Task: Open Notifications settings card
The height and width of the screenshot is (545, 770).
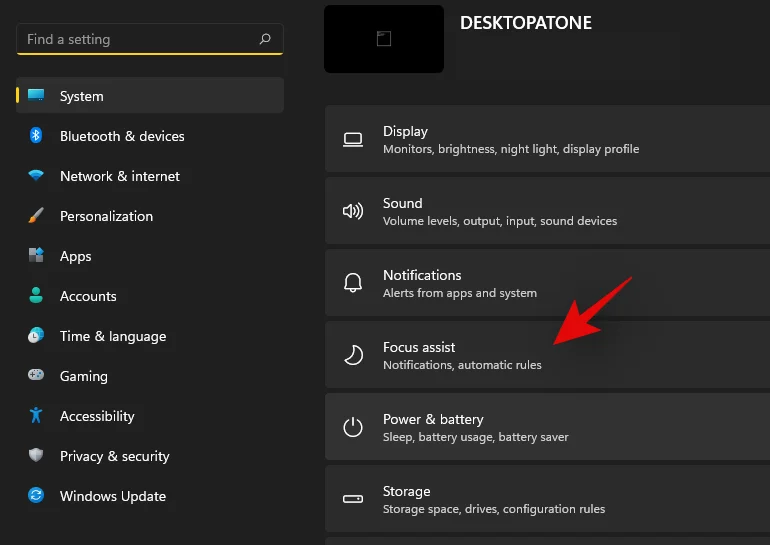Action: [547, 283]
